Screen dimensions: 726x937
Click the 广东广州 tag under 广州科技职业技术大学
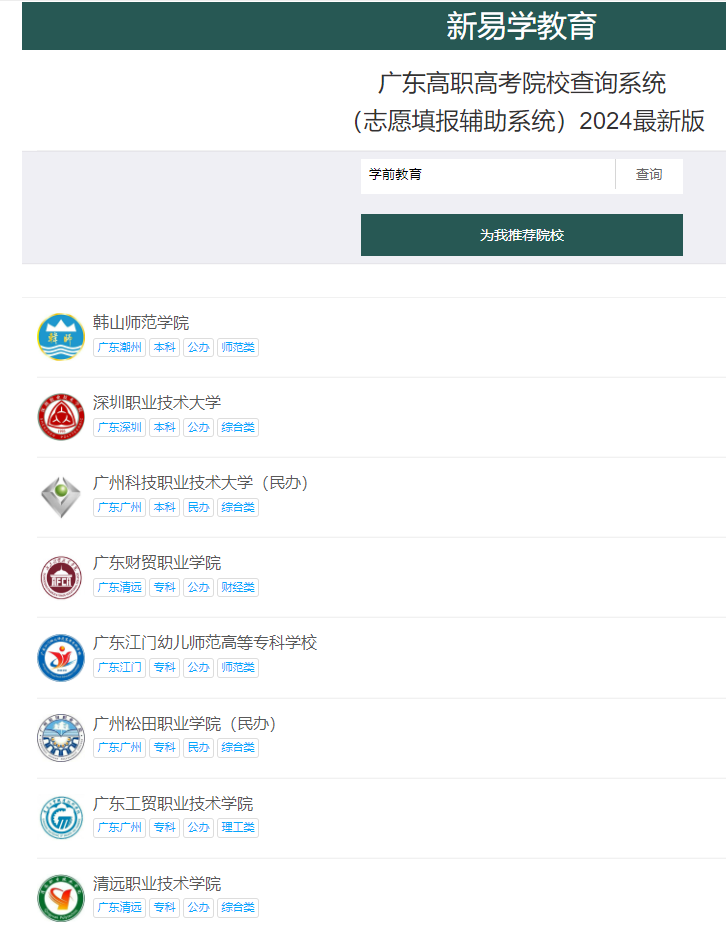(x=120, y=507)
